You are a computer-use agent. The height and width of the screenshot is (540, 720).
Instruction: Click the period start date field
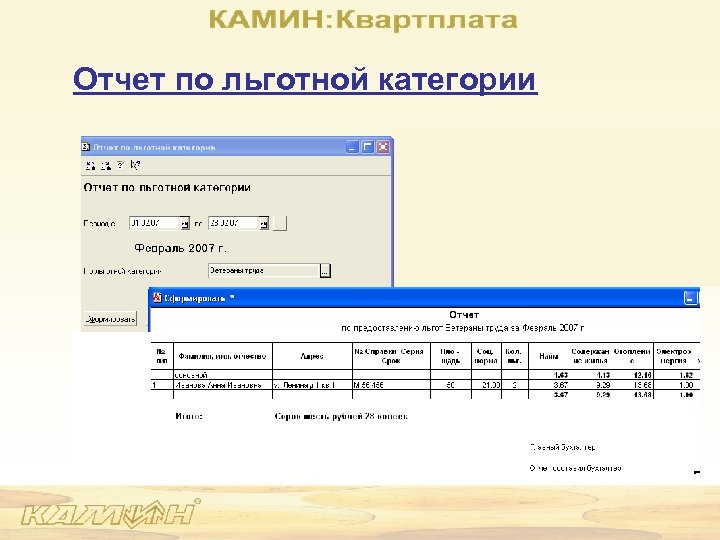154,223
